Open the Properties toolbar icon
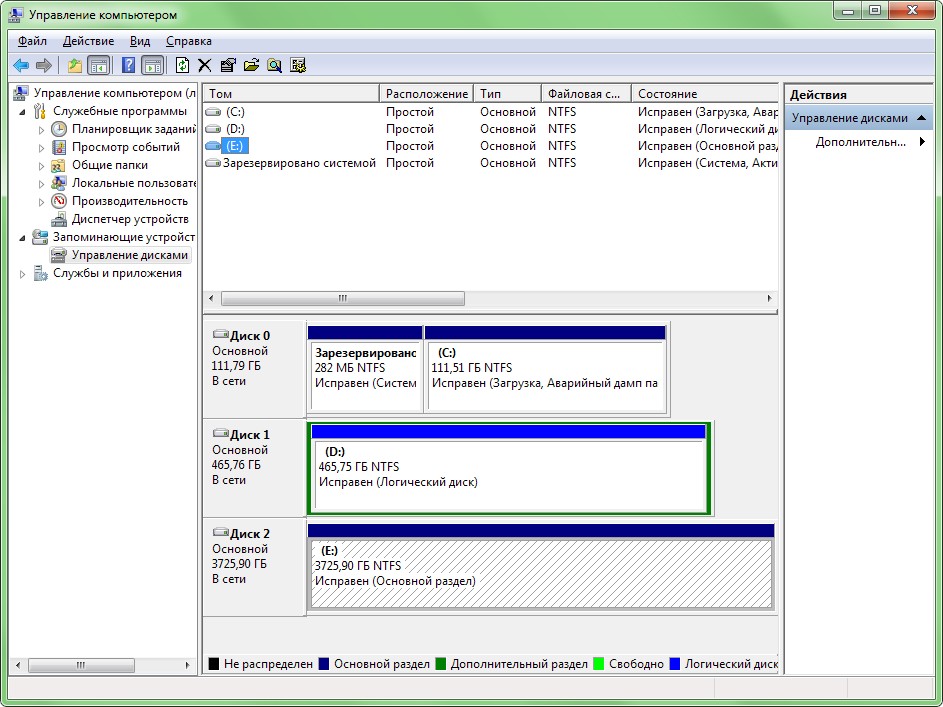943x707 pixels. 228,65
